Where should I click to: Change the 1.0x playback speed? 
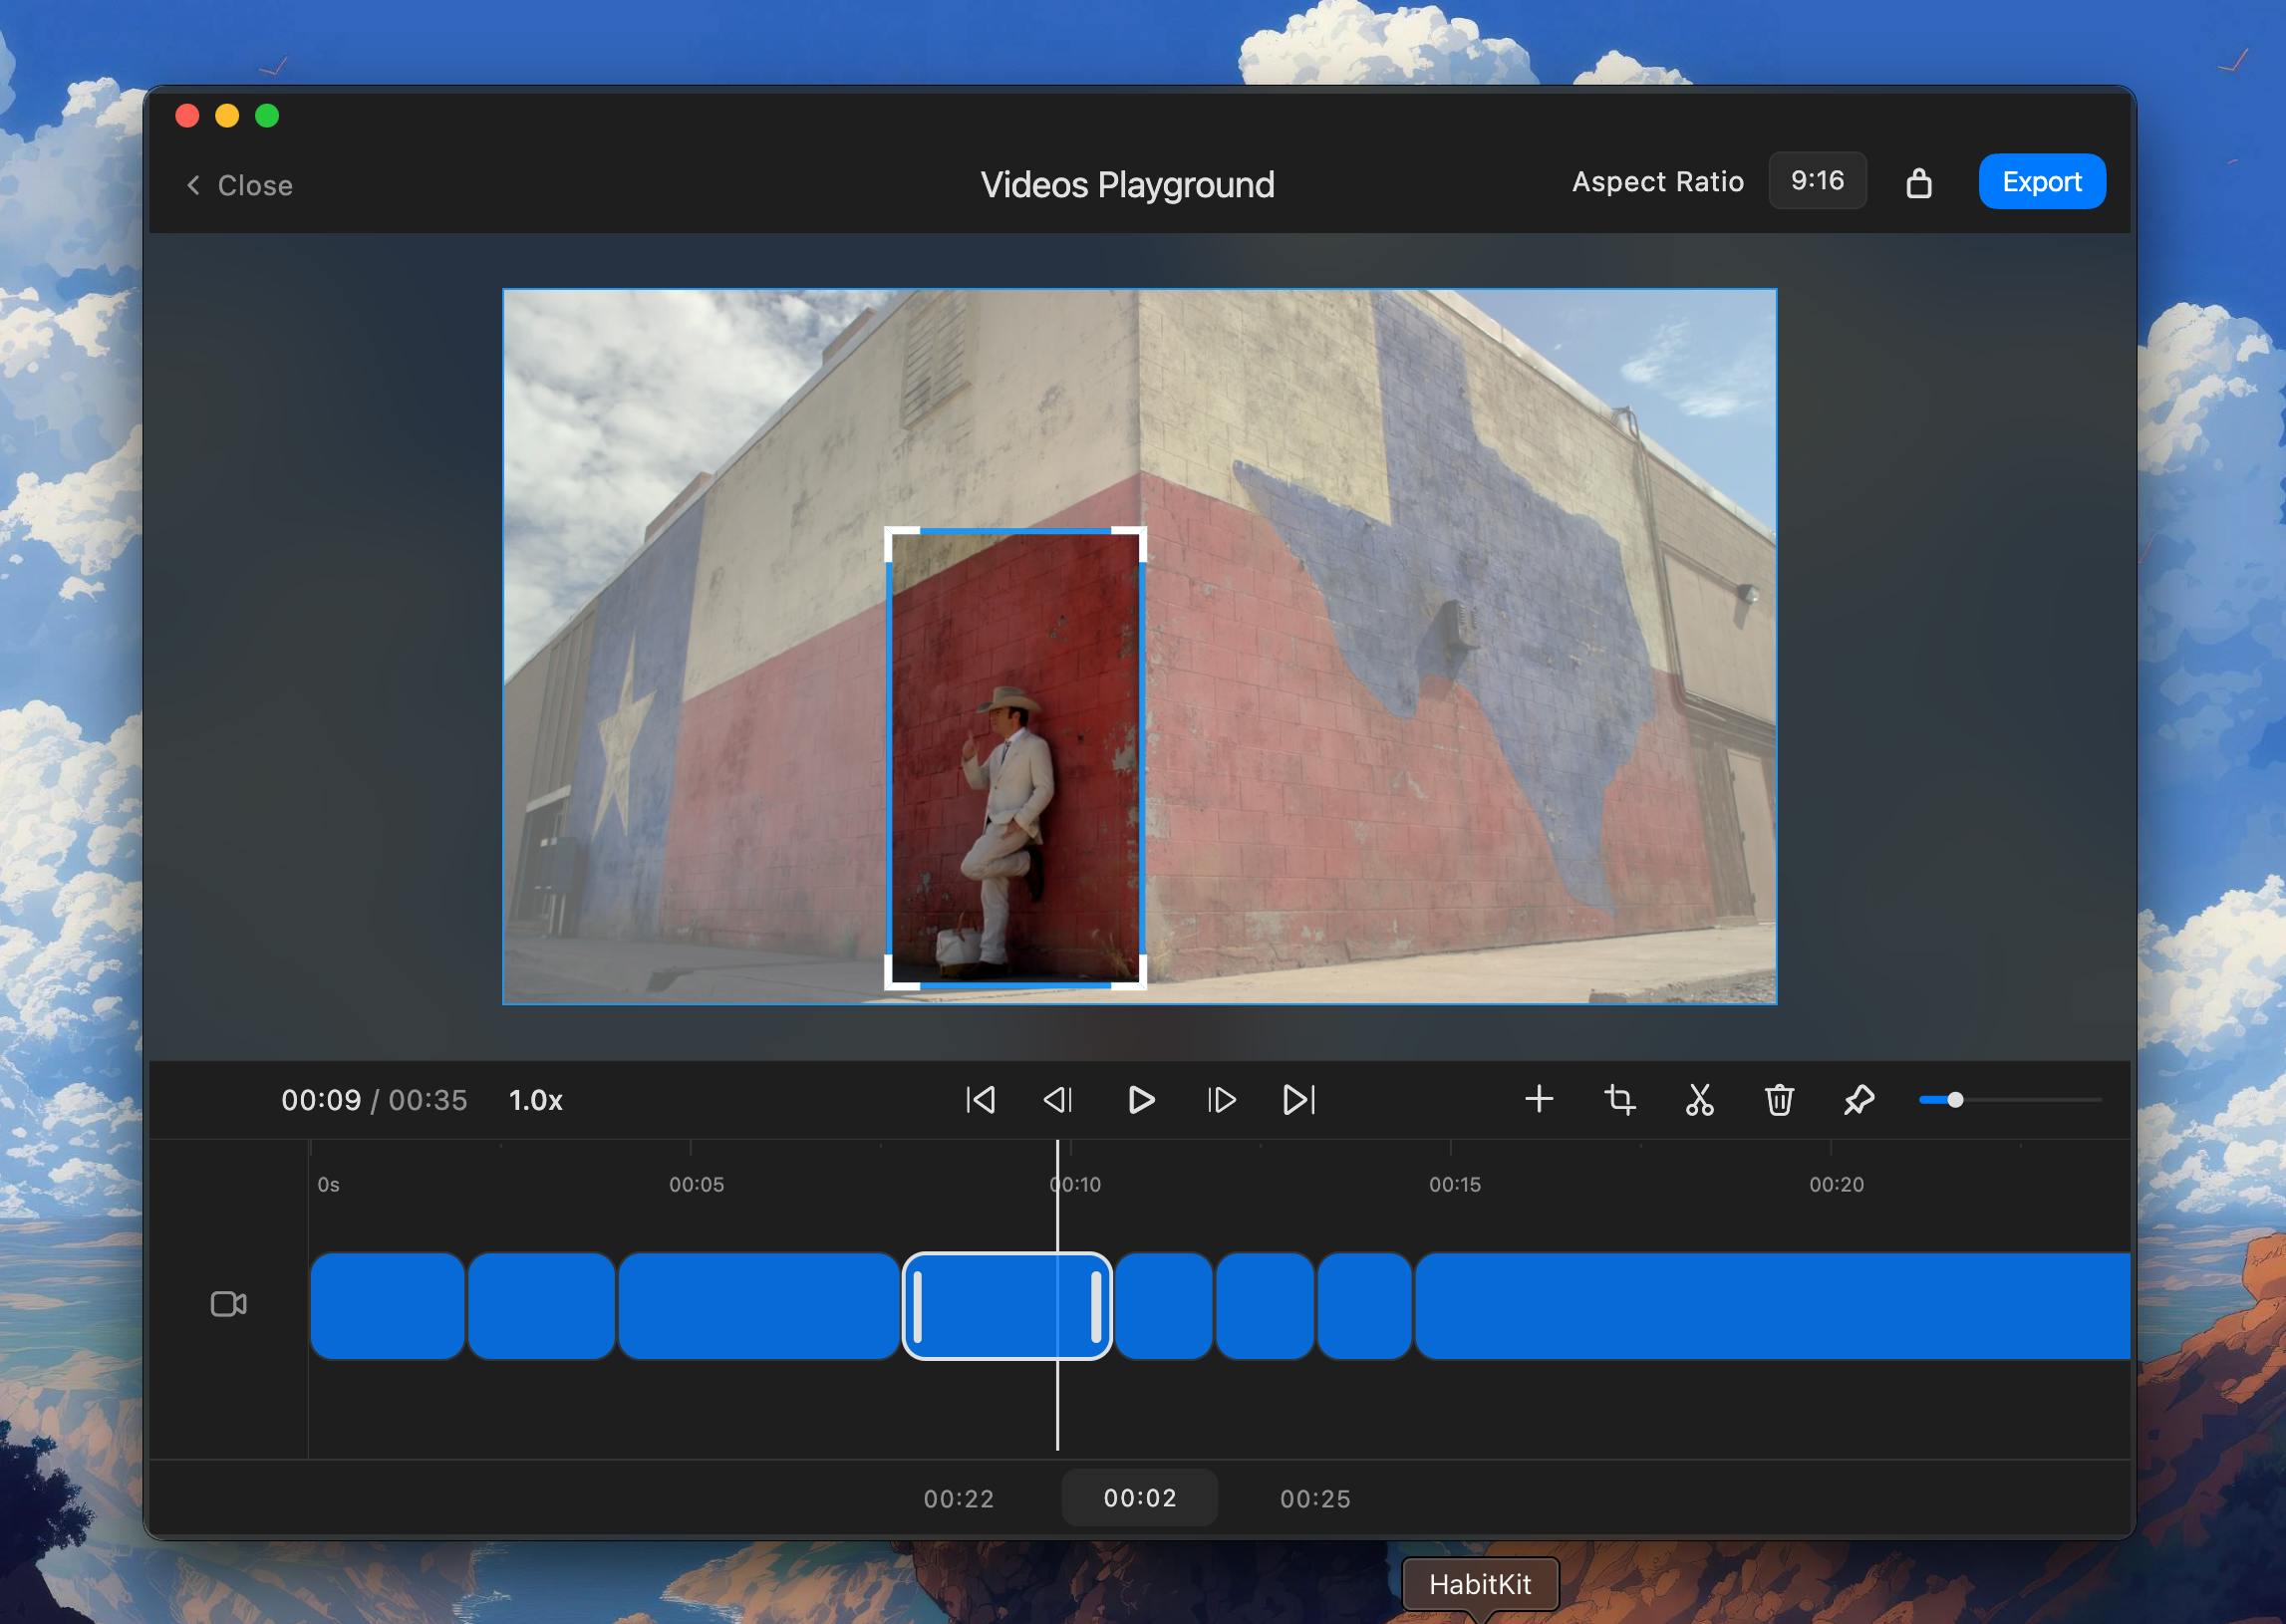(x=536, y=1100)
